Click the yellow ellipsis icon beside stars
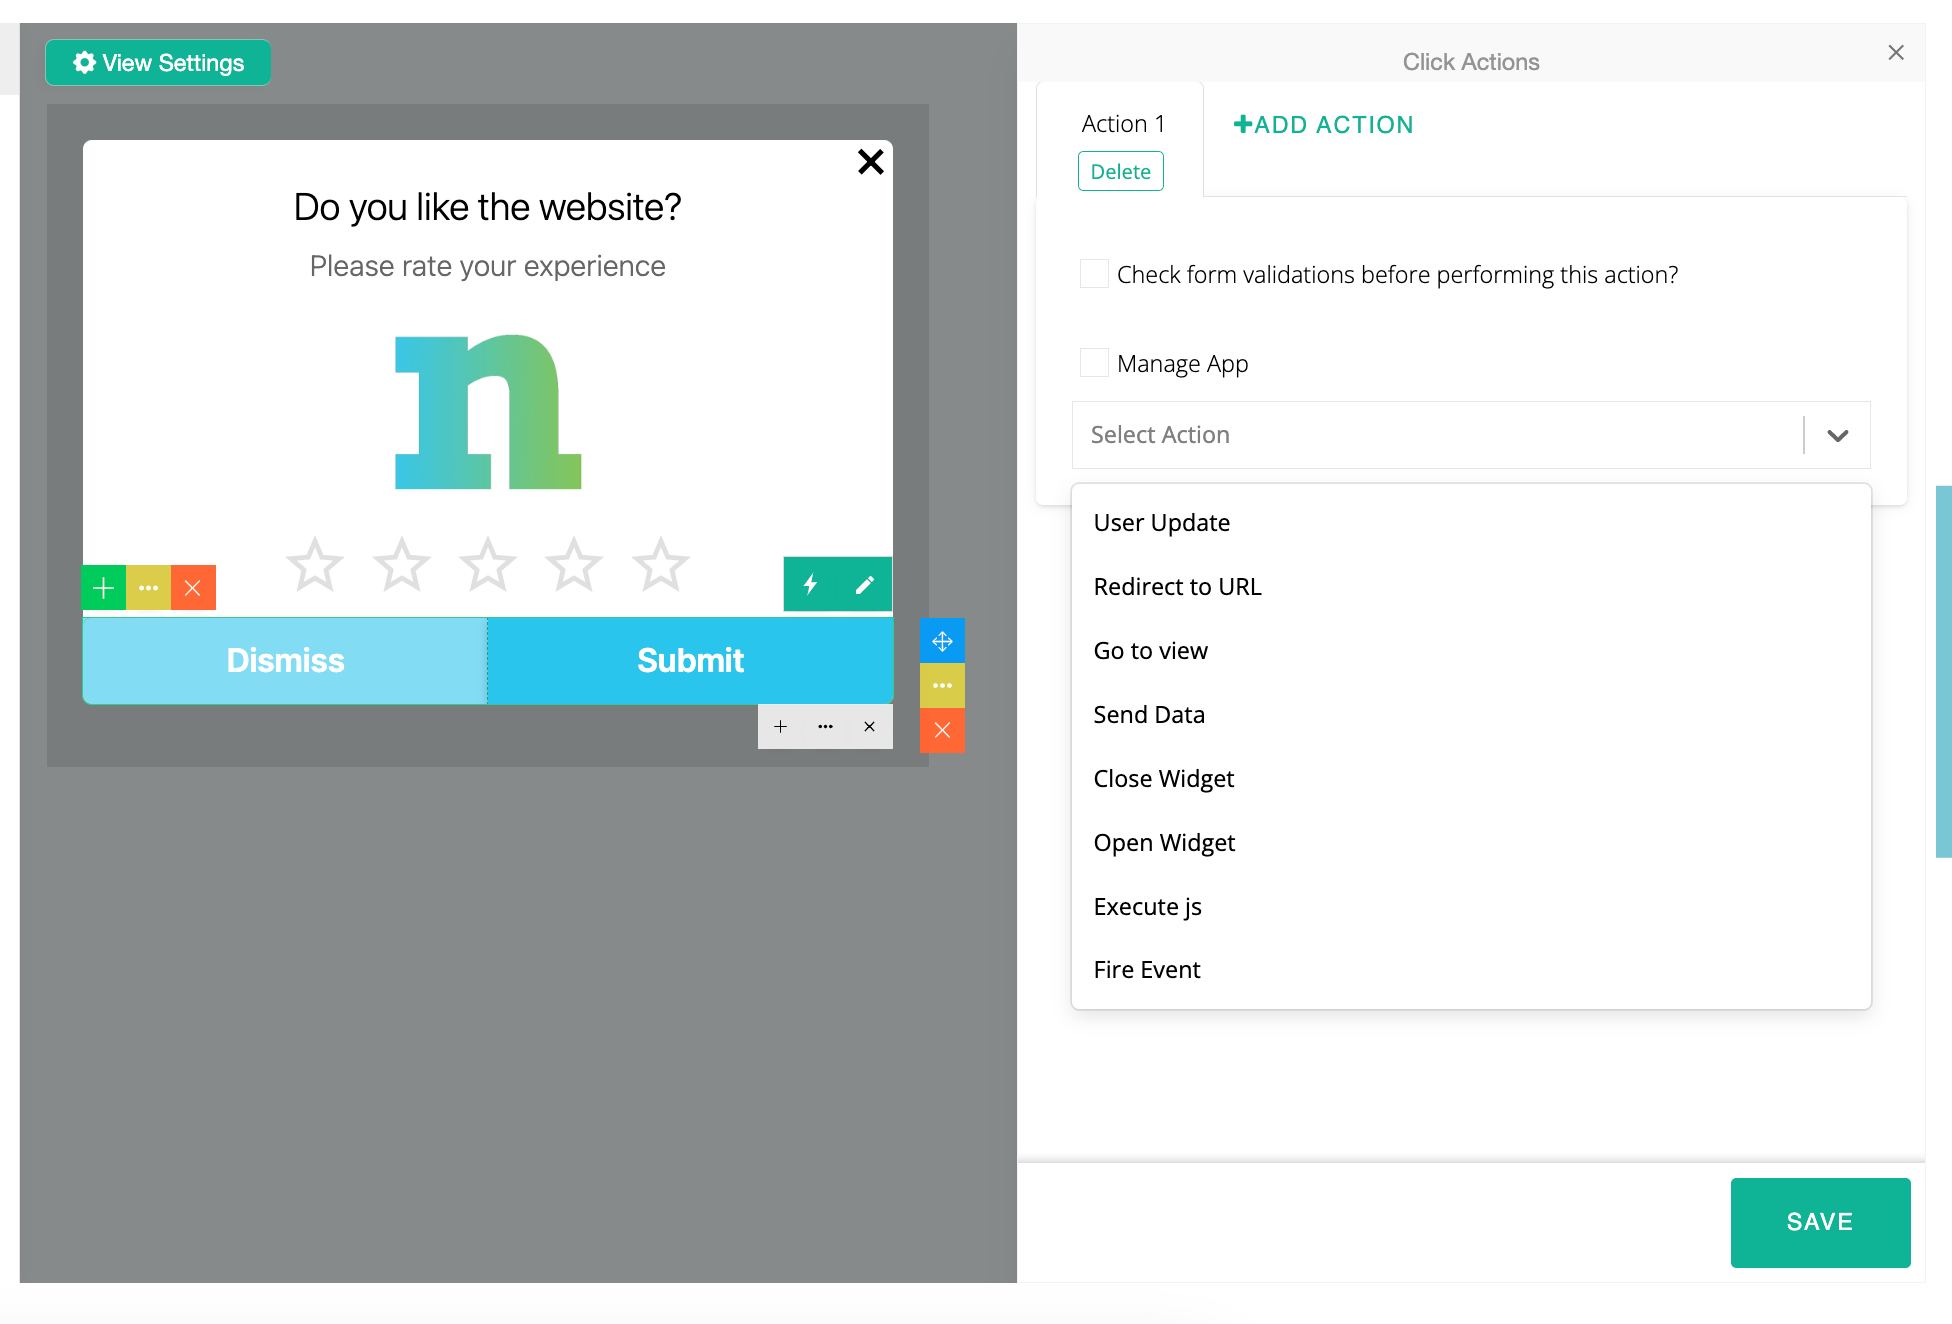Image resolution: width=1952 pixels, height=1324 pixels. pyautogui.click(x=148, y=588)
